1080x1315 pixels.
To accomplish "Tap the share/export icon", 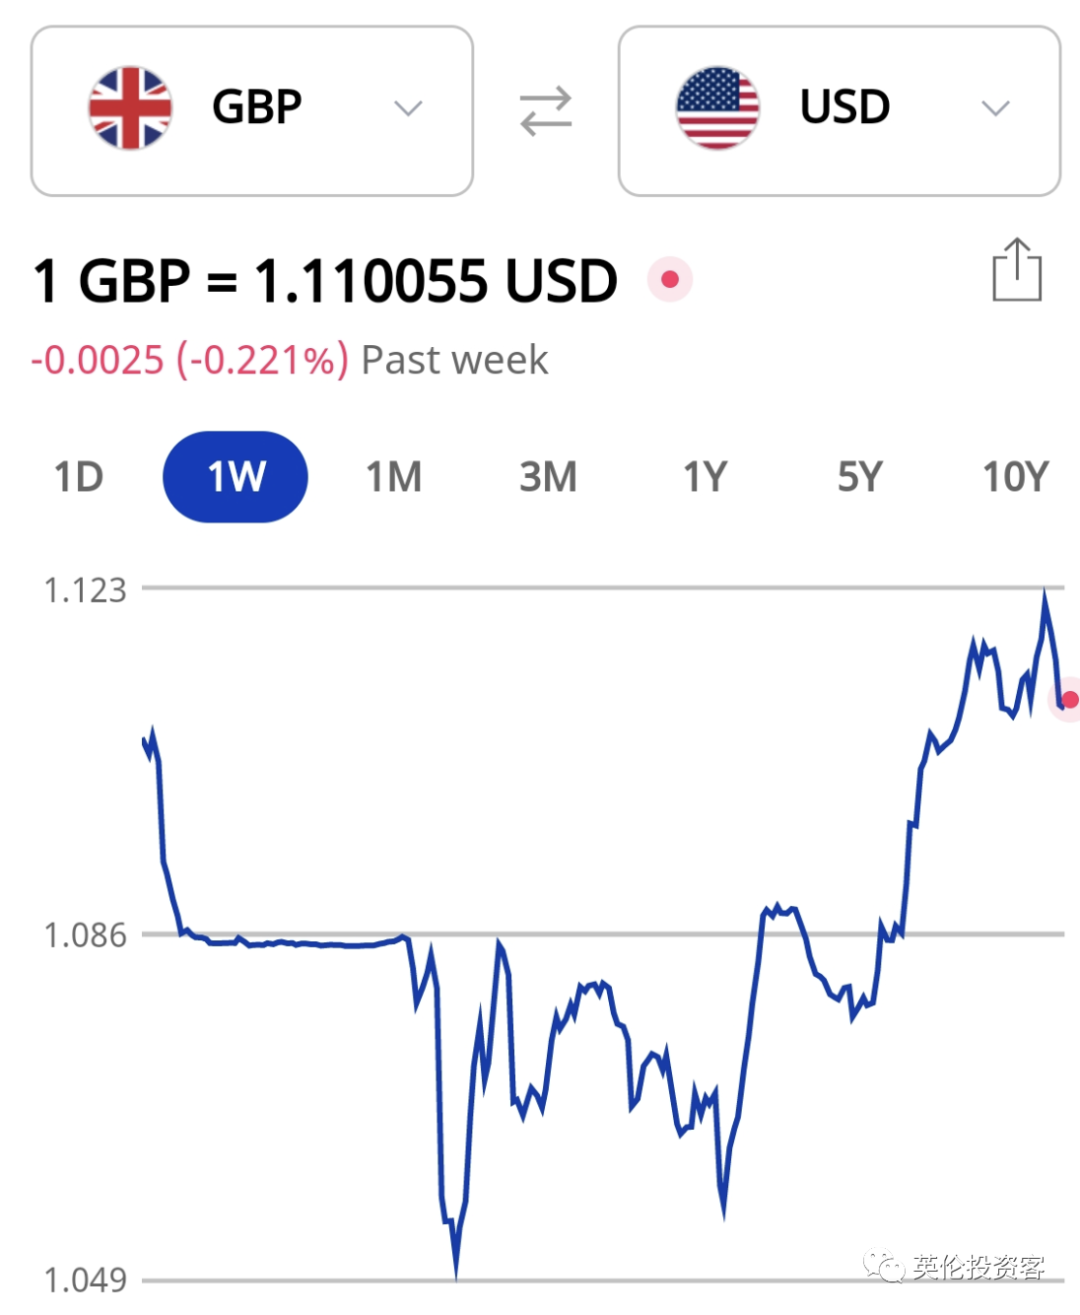I will (1017, 270).
